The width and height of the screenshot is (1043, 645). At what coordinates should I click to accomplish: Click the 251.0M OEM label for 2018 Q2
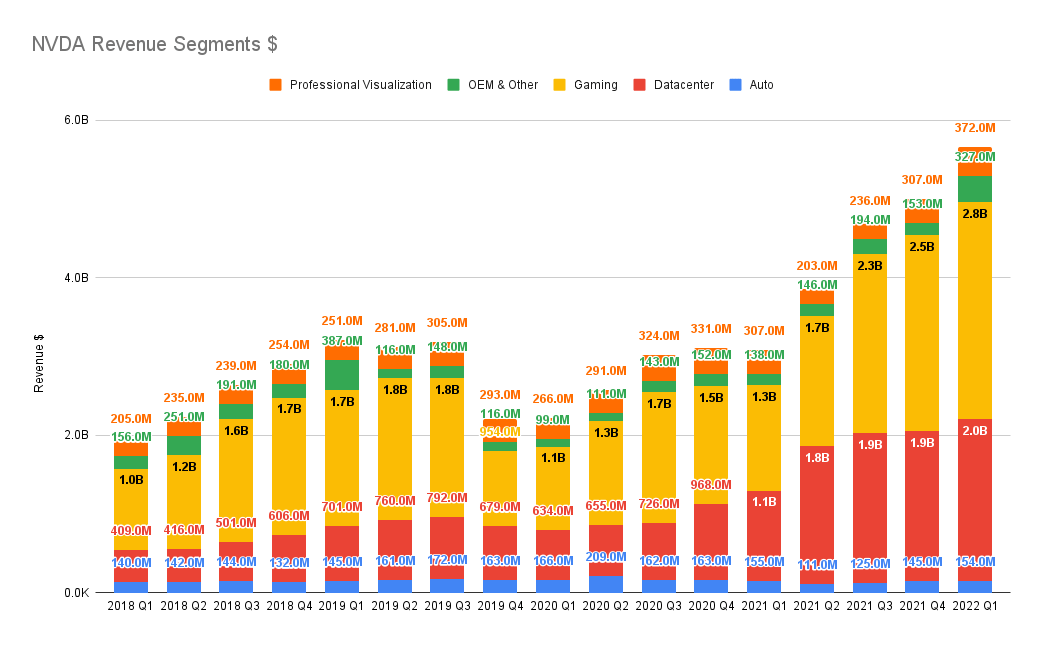click(x=184, y=417)
